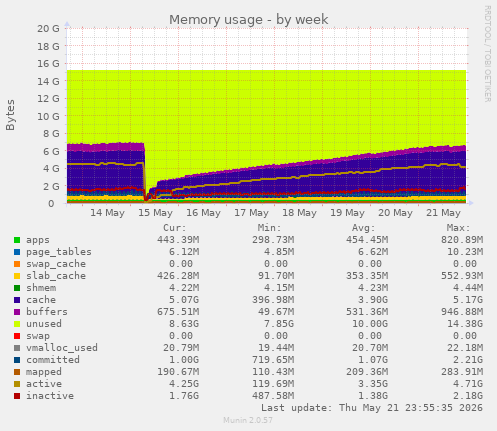Screen dimensions: 497x431
Task: Click the cache dark blue legend swatch
Action: (x=17, y=300)
